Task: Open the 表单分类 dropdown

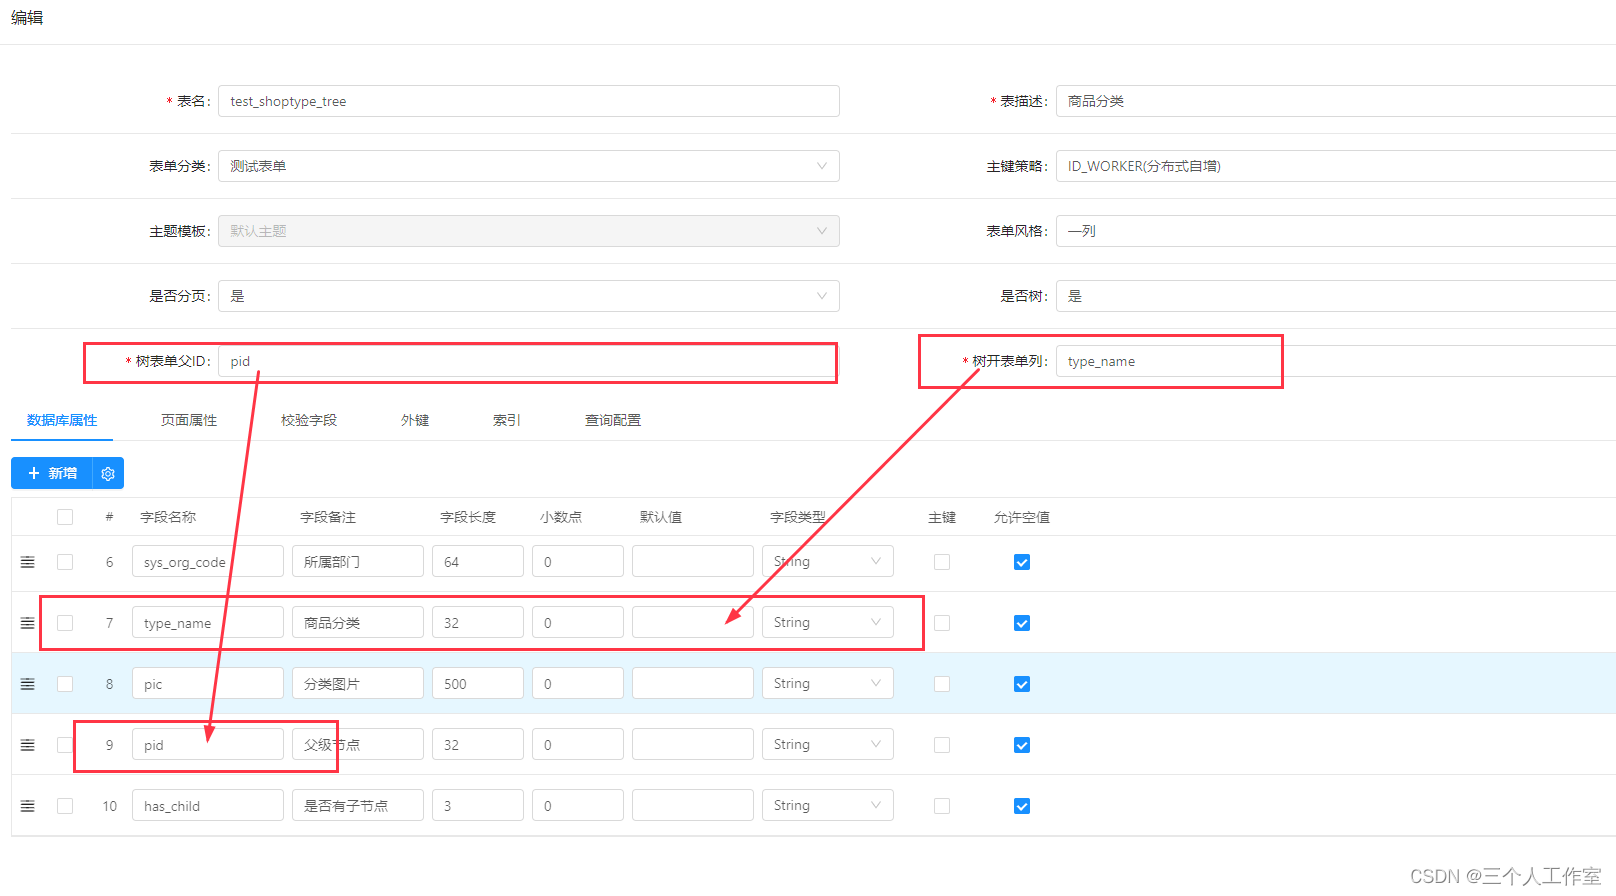Action: pyautogui.click(x=529, y=166)
